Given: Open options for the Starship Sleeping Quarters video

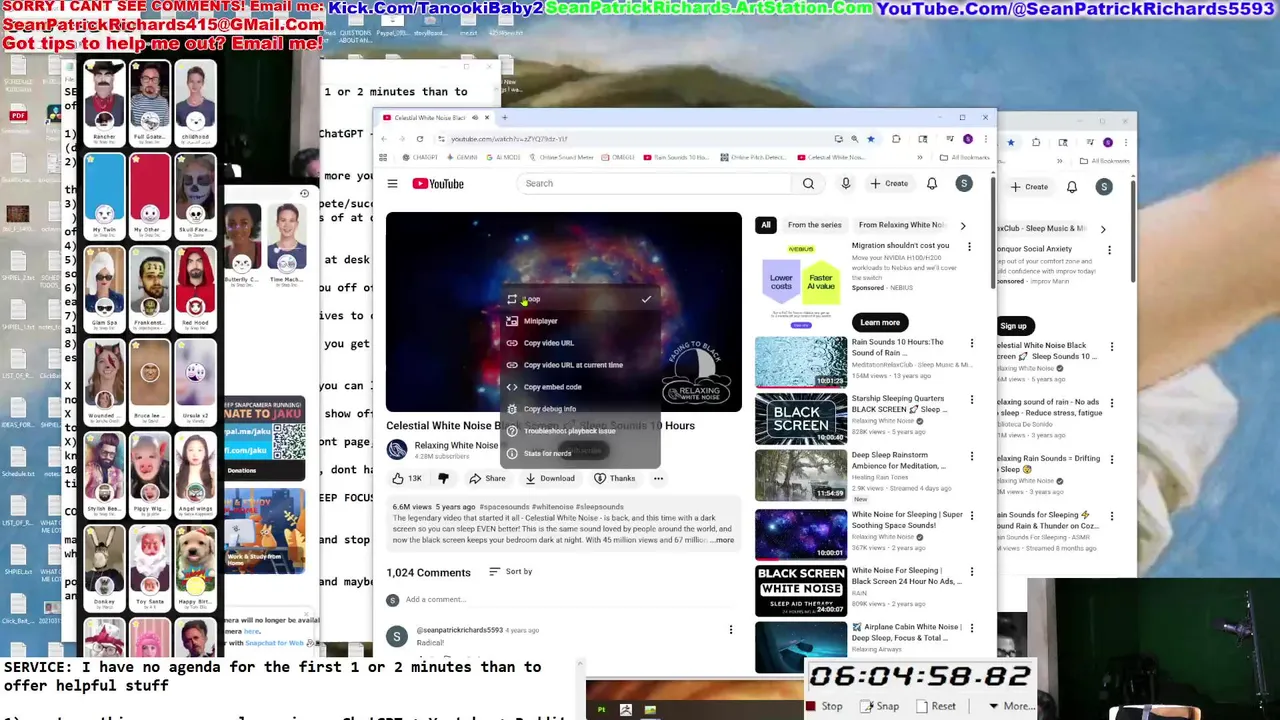Looking at the screenshot, I should (971, 400).
